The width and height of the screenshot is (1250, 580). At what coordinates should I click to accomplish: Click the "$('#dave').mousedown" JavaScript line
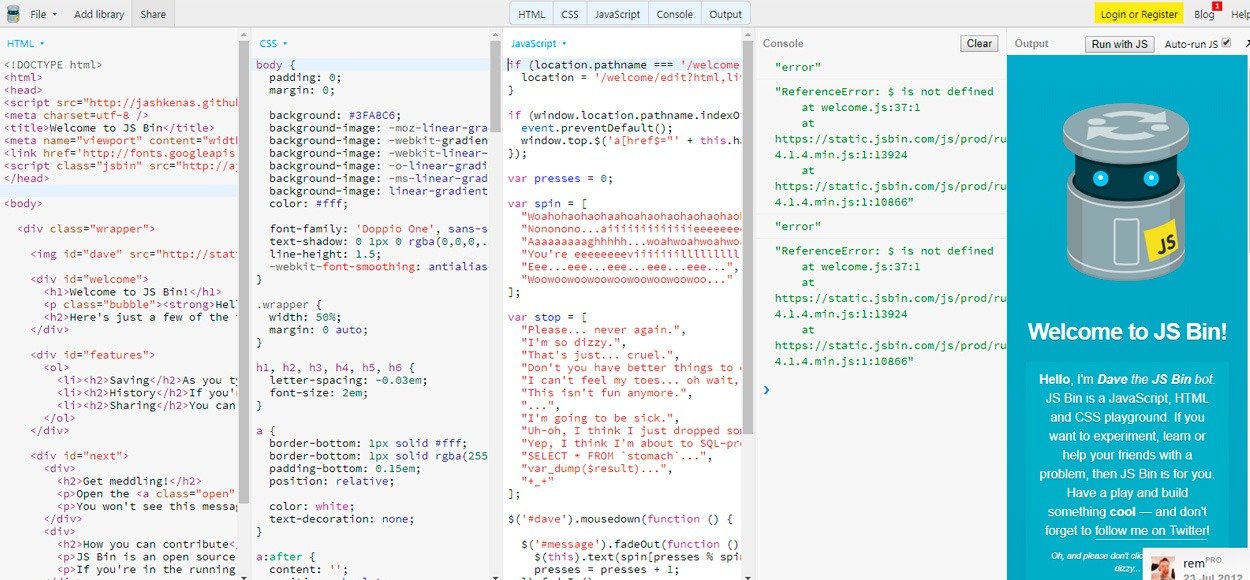(621, 518)
